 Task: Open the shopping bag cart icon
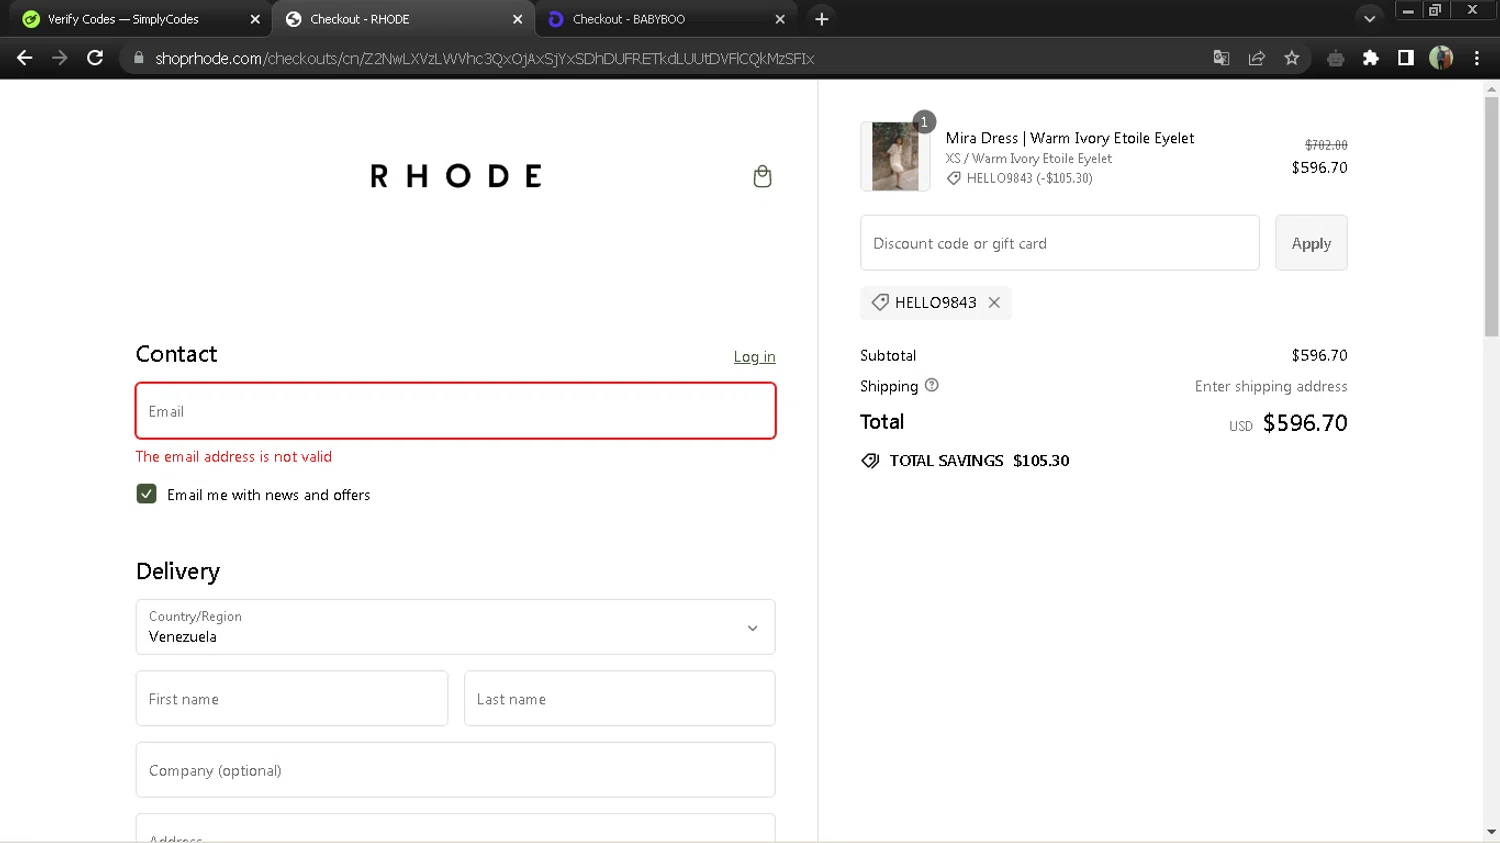pos(762,176)
